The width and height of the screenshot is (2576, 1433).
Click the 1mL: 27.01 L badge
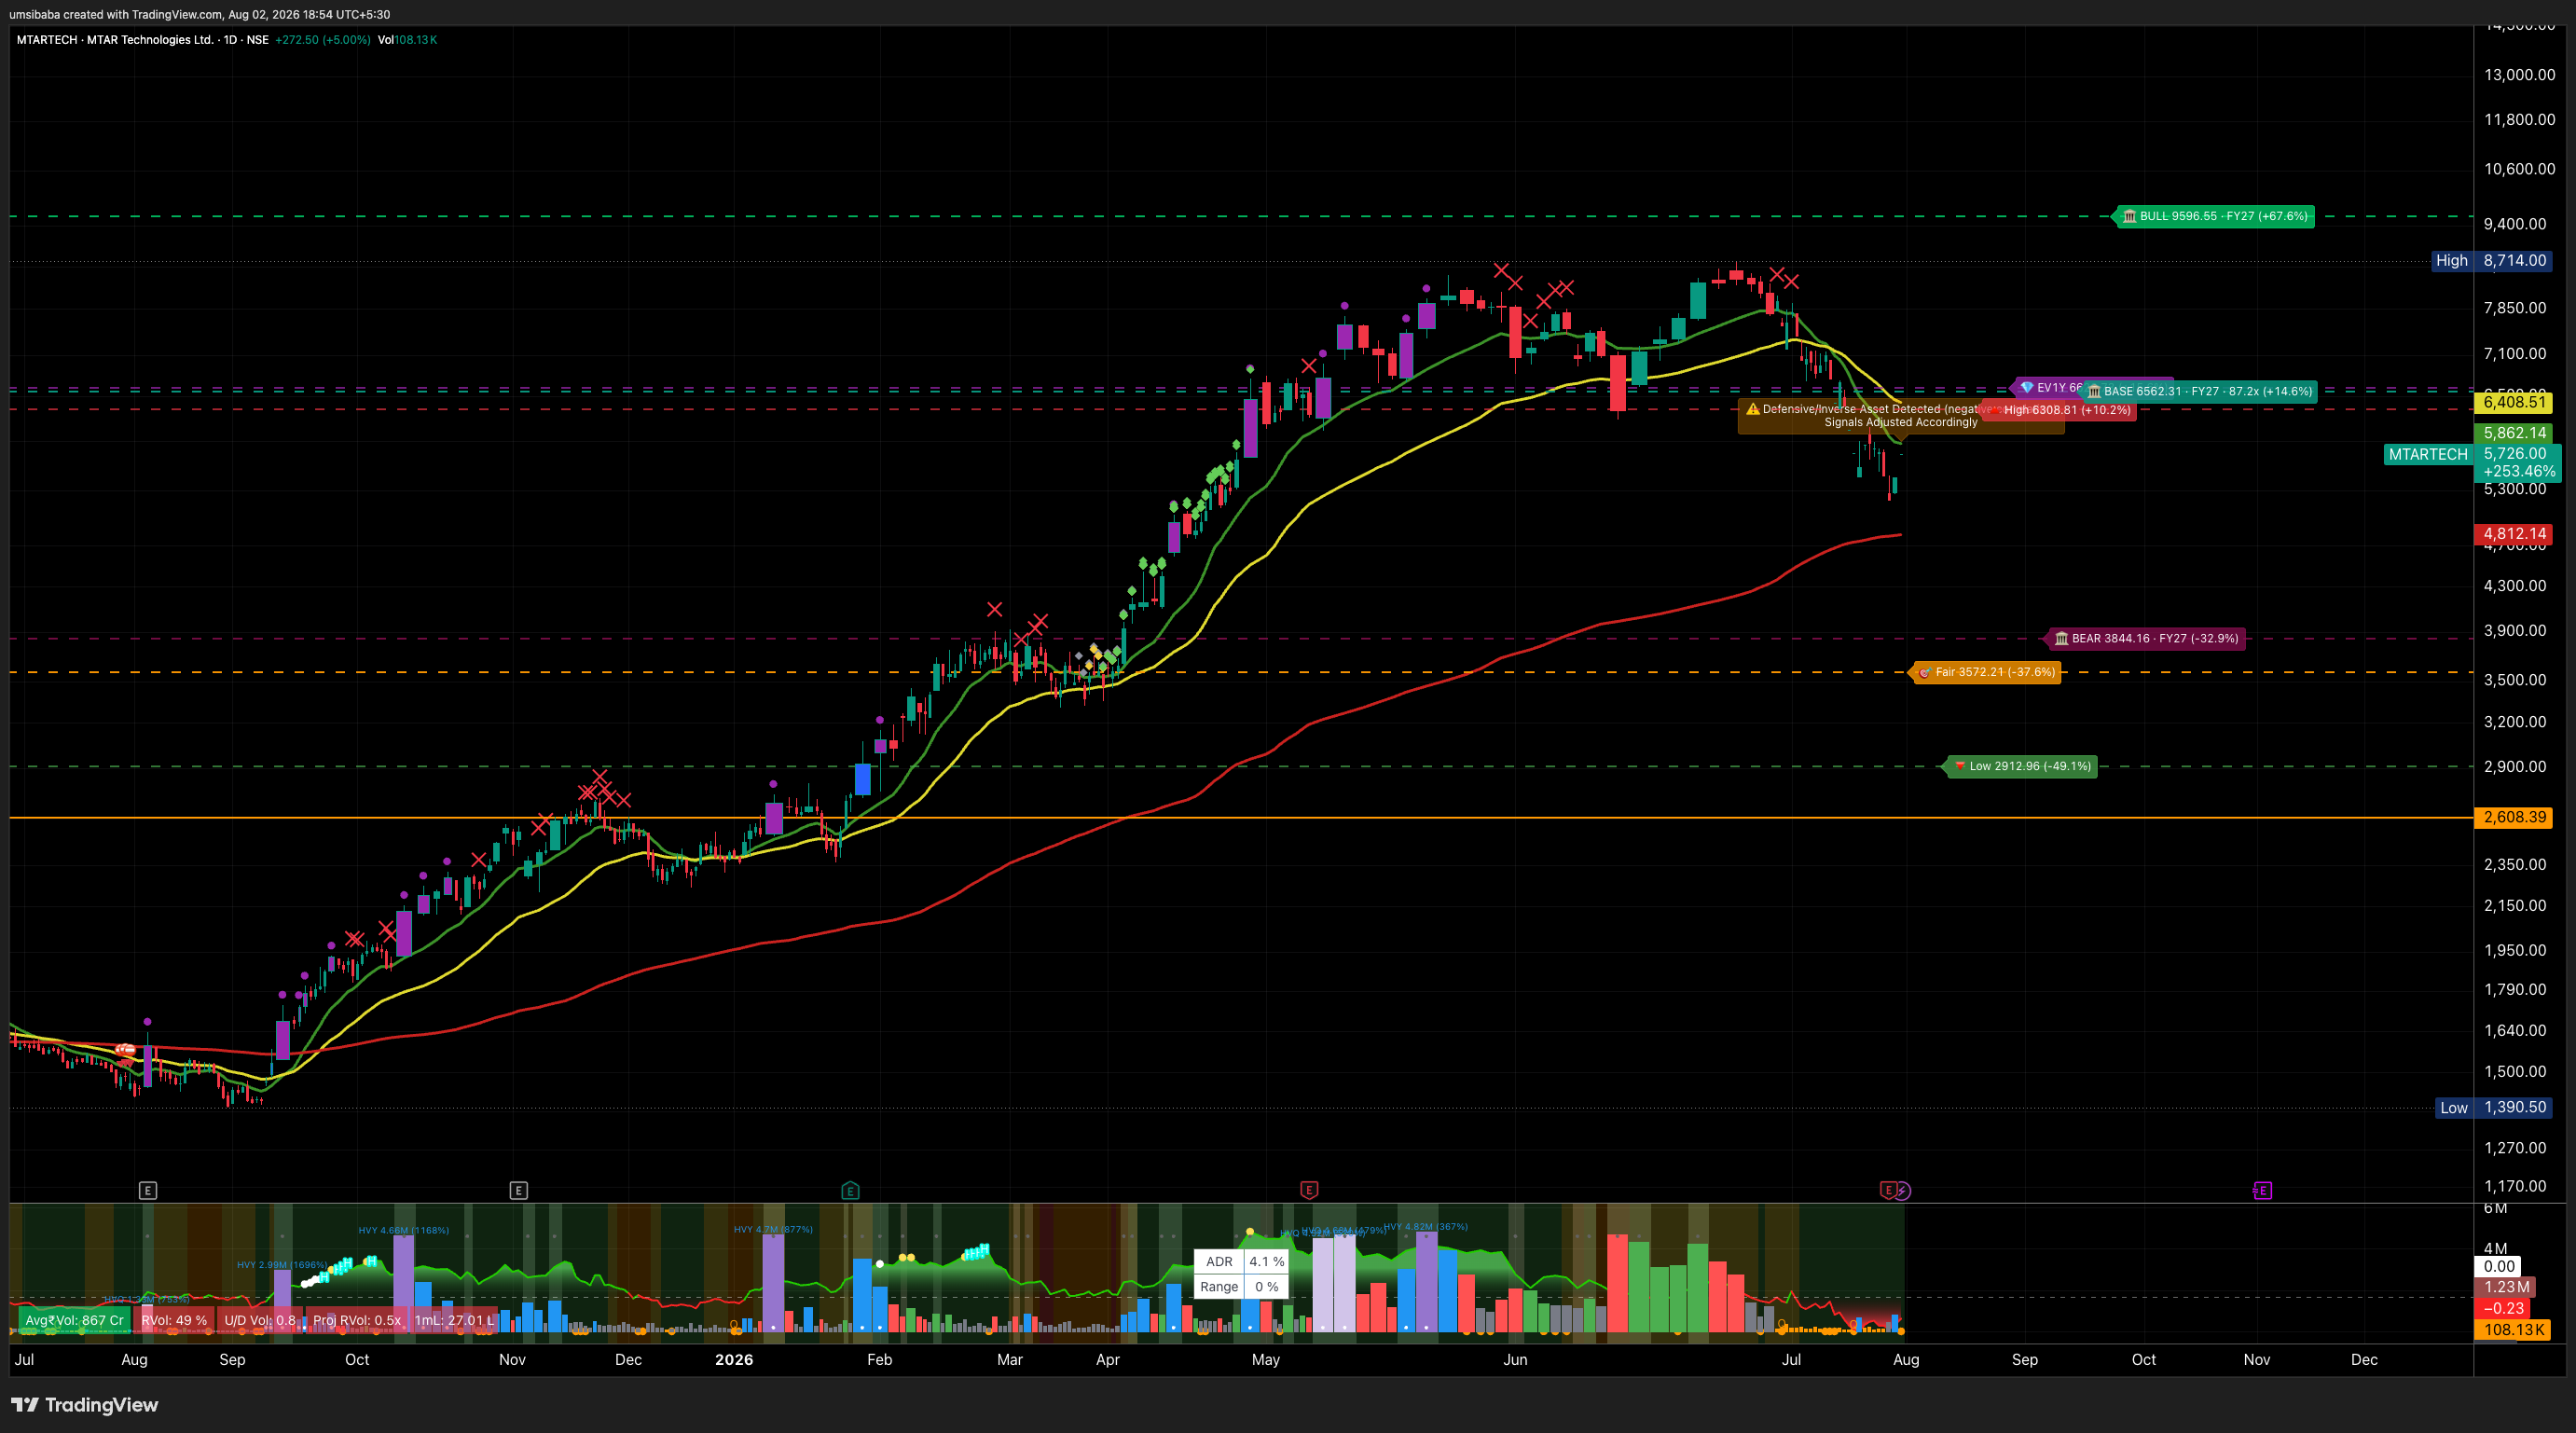point(454,1320)
